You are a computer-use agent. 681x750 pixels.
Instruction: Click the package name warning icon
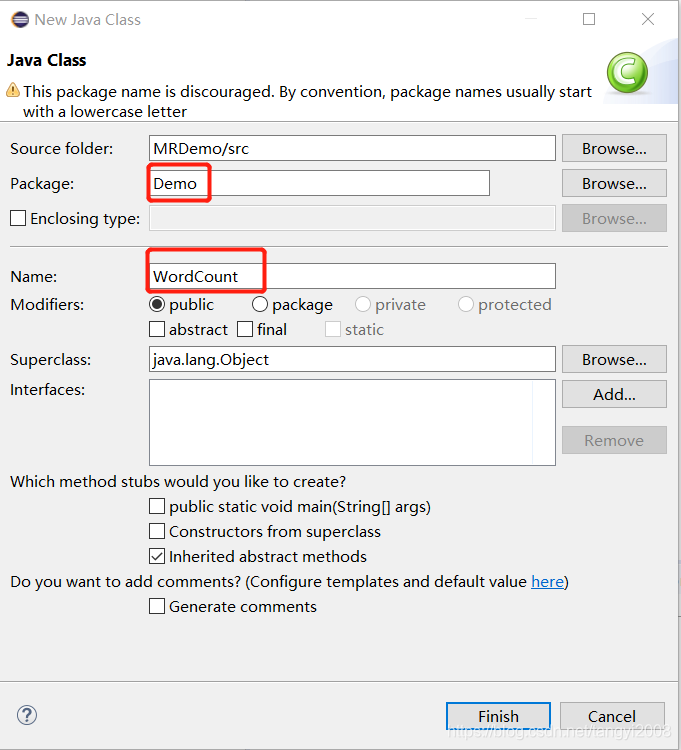click(13, 90)
